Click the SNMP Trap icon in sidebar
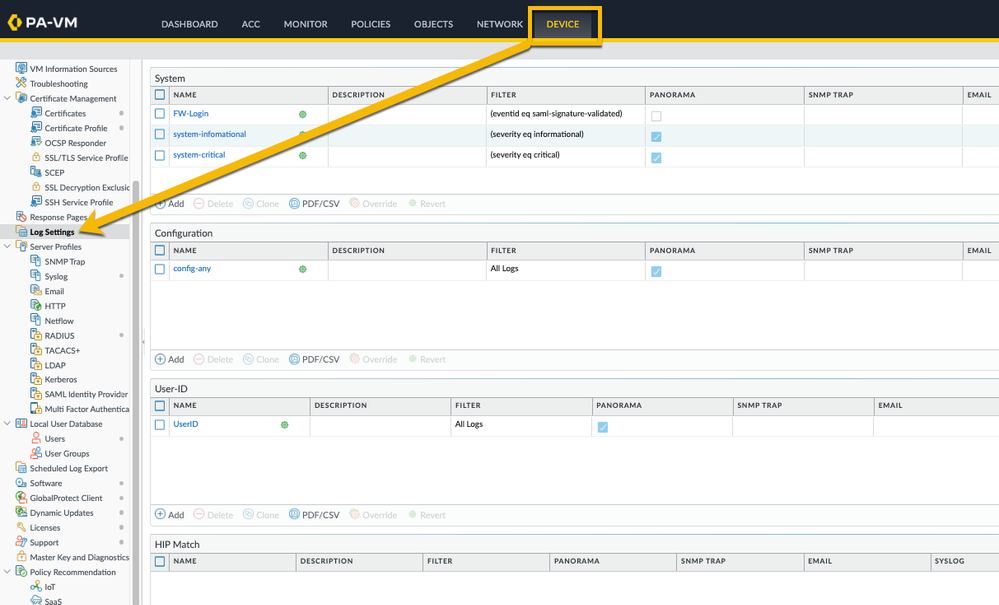Screen dimensions: 999x605 (x=36, y=261)
